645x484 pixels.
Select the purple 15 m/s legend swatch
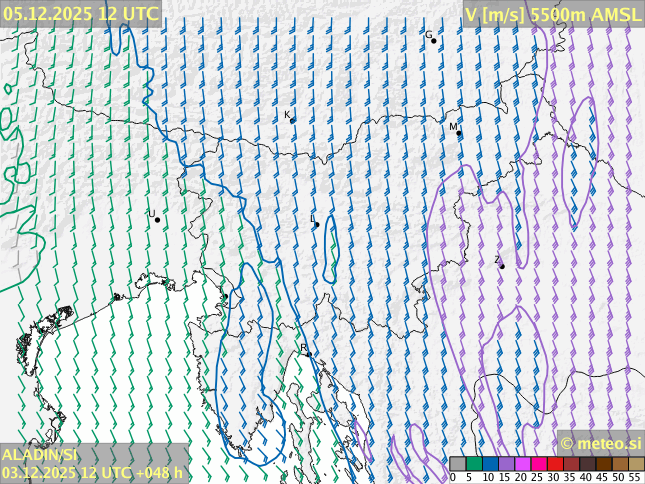(506, 464)
